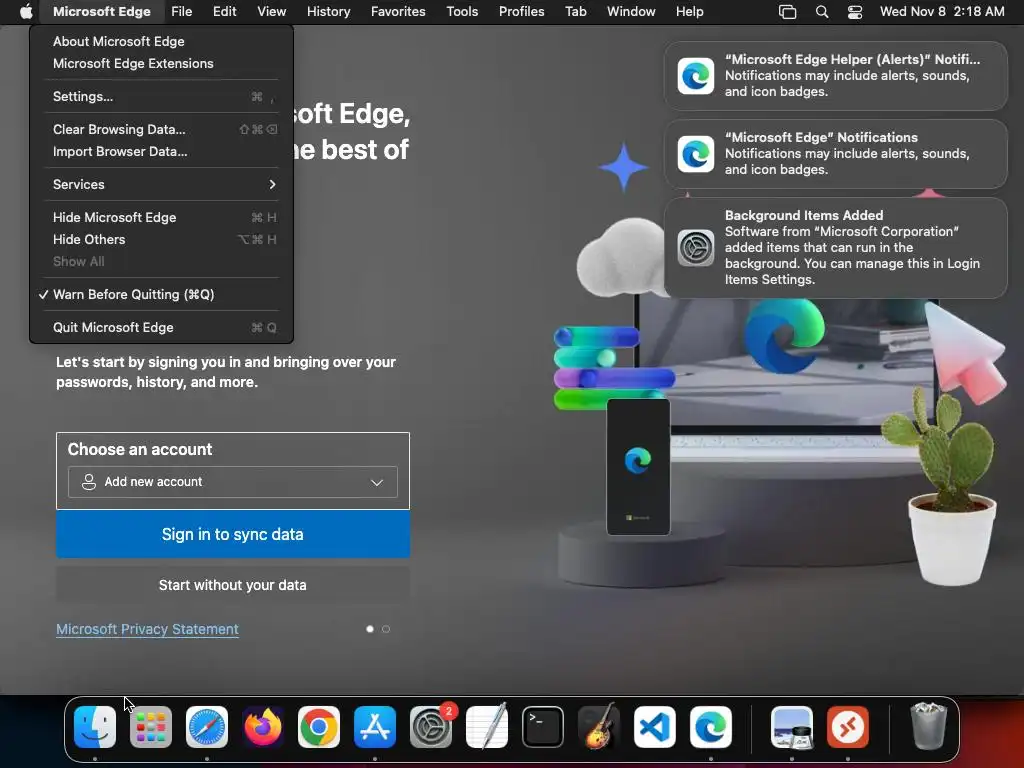Image resolution: width=1024 pixels, height=768 pixels.
Task: Open the Microsoft Privacy Statement link
Action: pyautogui.click(x=148, y=630)
